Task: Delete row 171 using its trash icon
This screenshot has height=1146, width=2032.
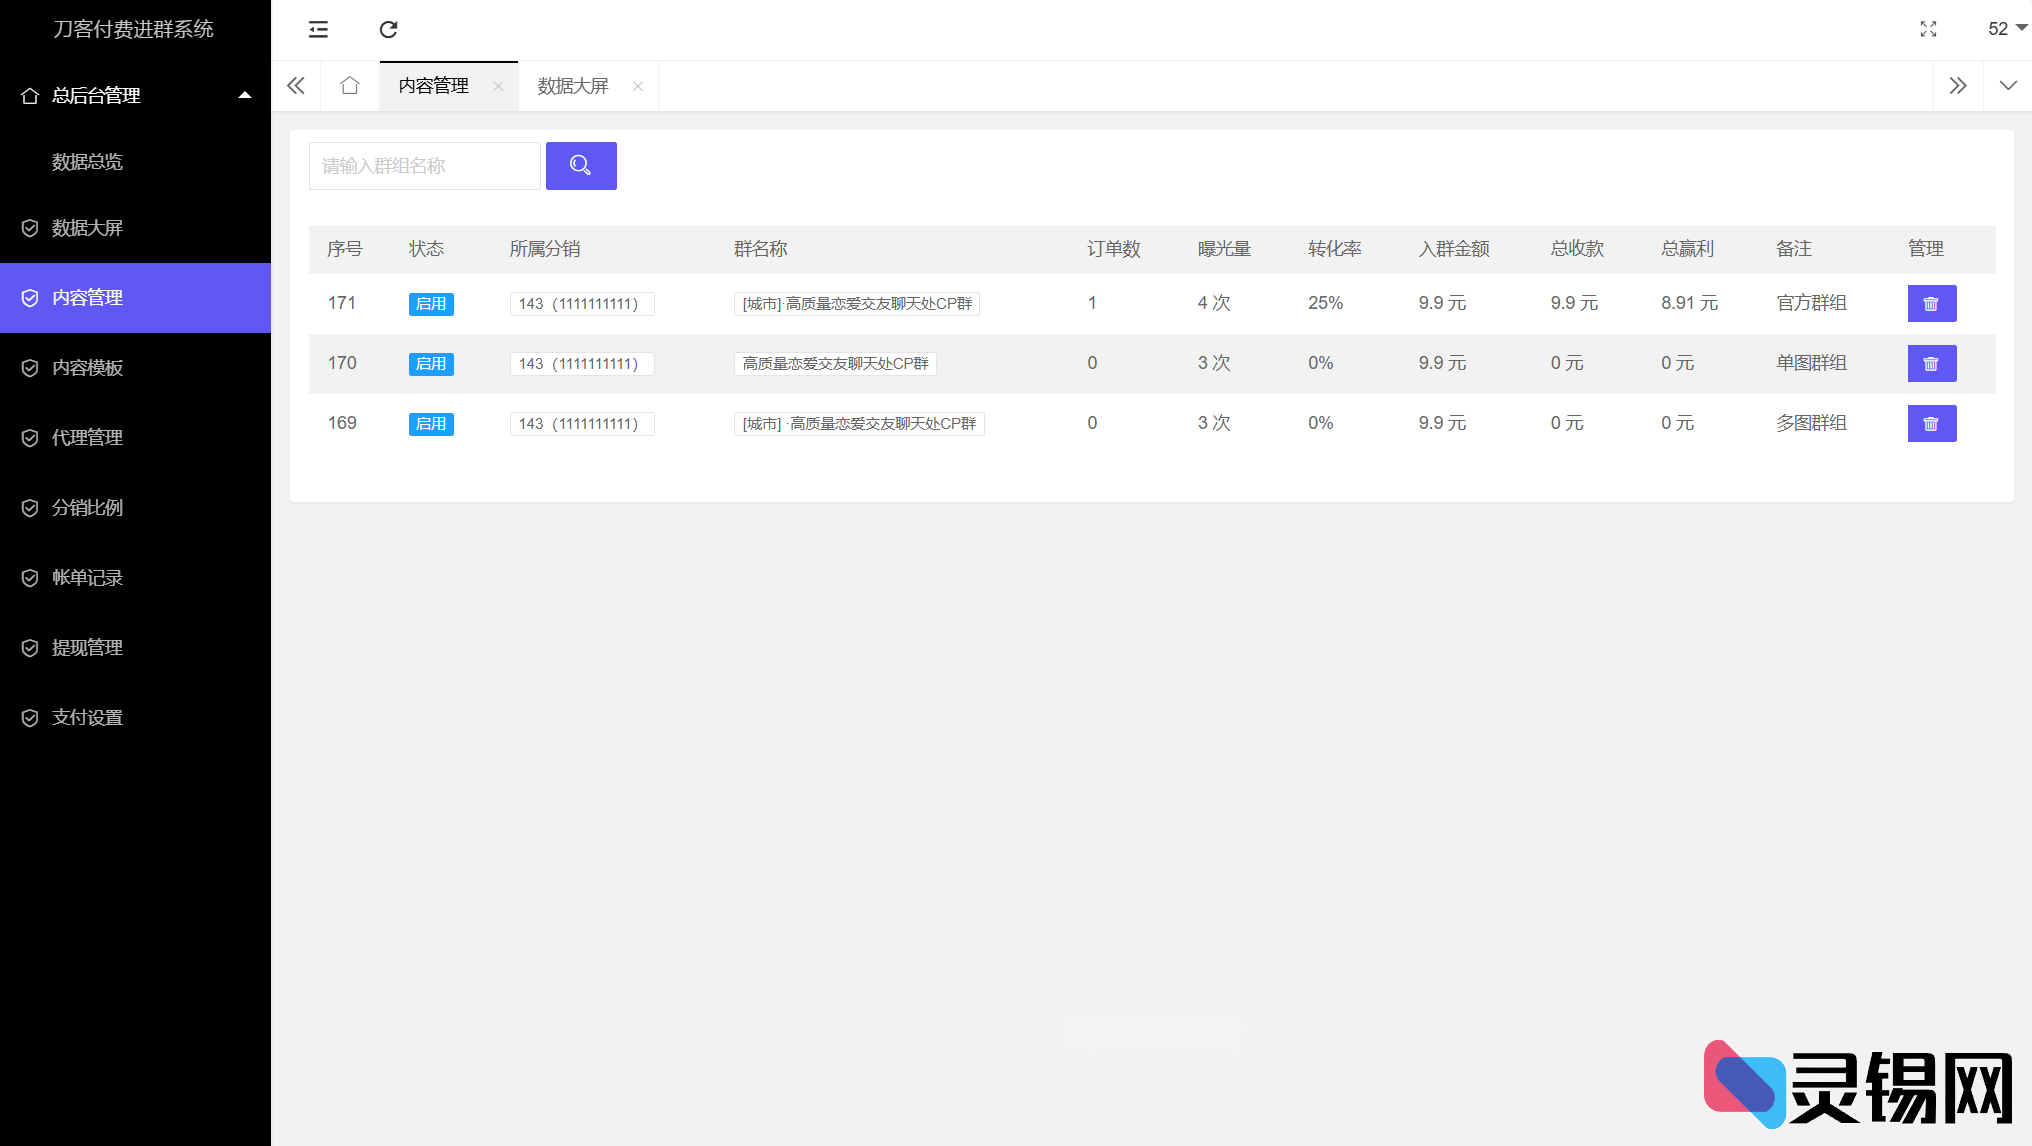Action: click(x=1931, y=304)
